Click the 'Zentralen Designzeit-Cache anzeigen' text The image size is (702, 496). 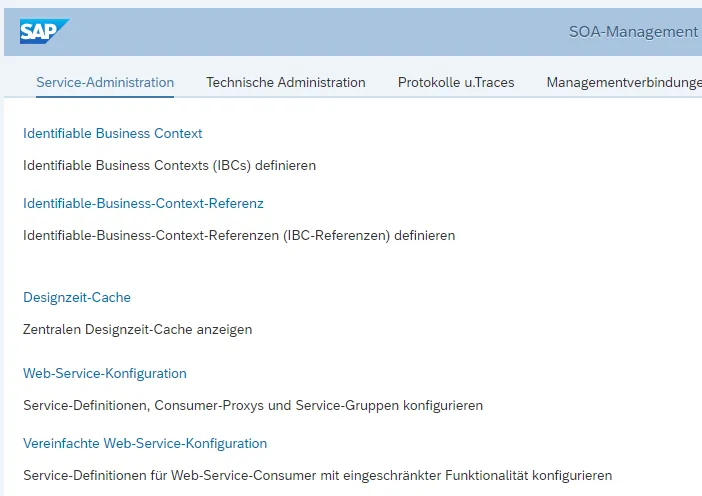coord(137,328)
